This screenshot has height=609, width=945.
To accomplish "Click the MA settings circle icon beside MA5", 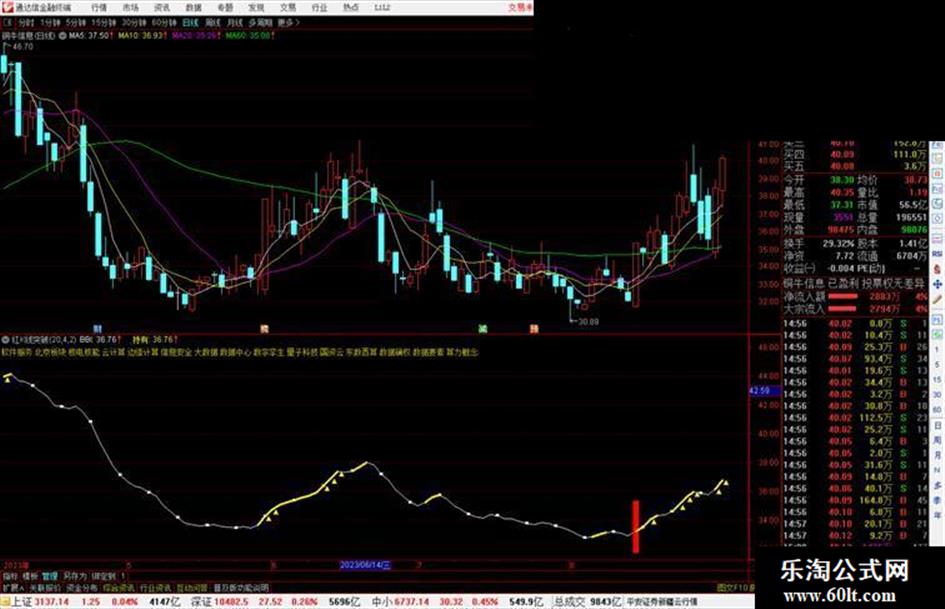I will [x=63, y=36].
